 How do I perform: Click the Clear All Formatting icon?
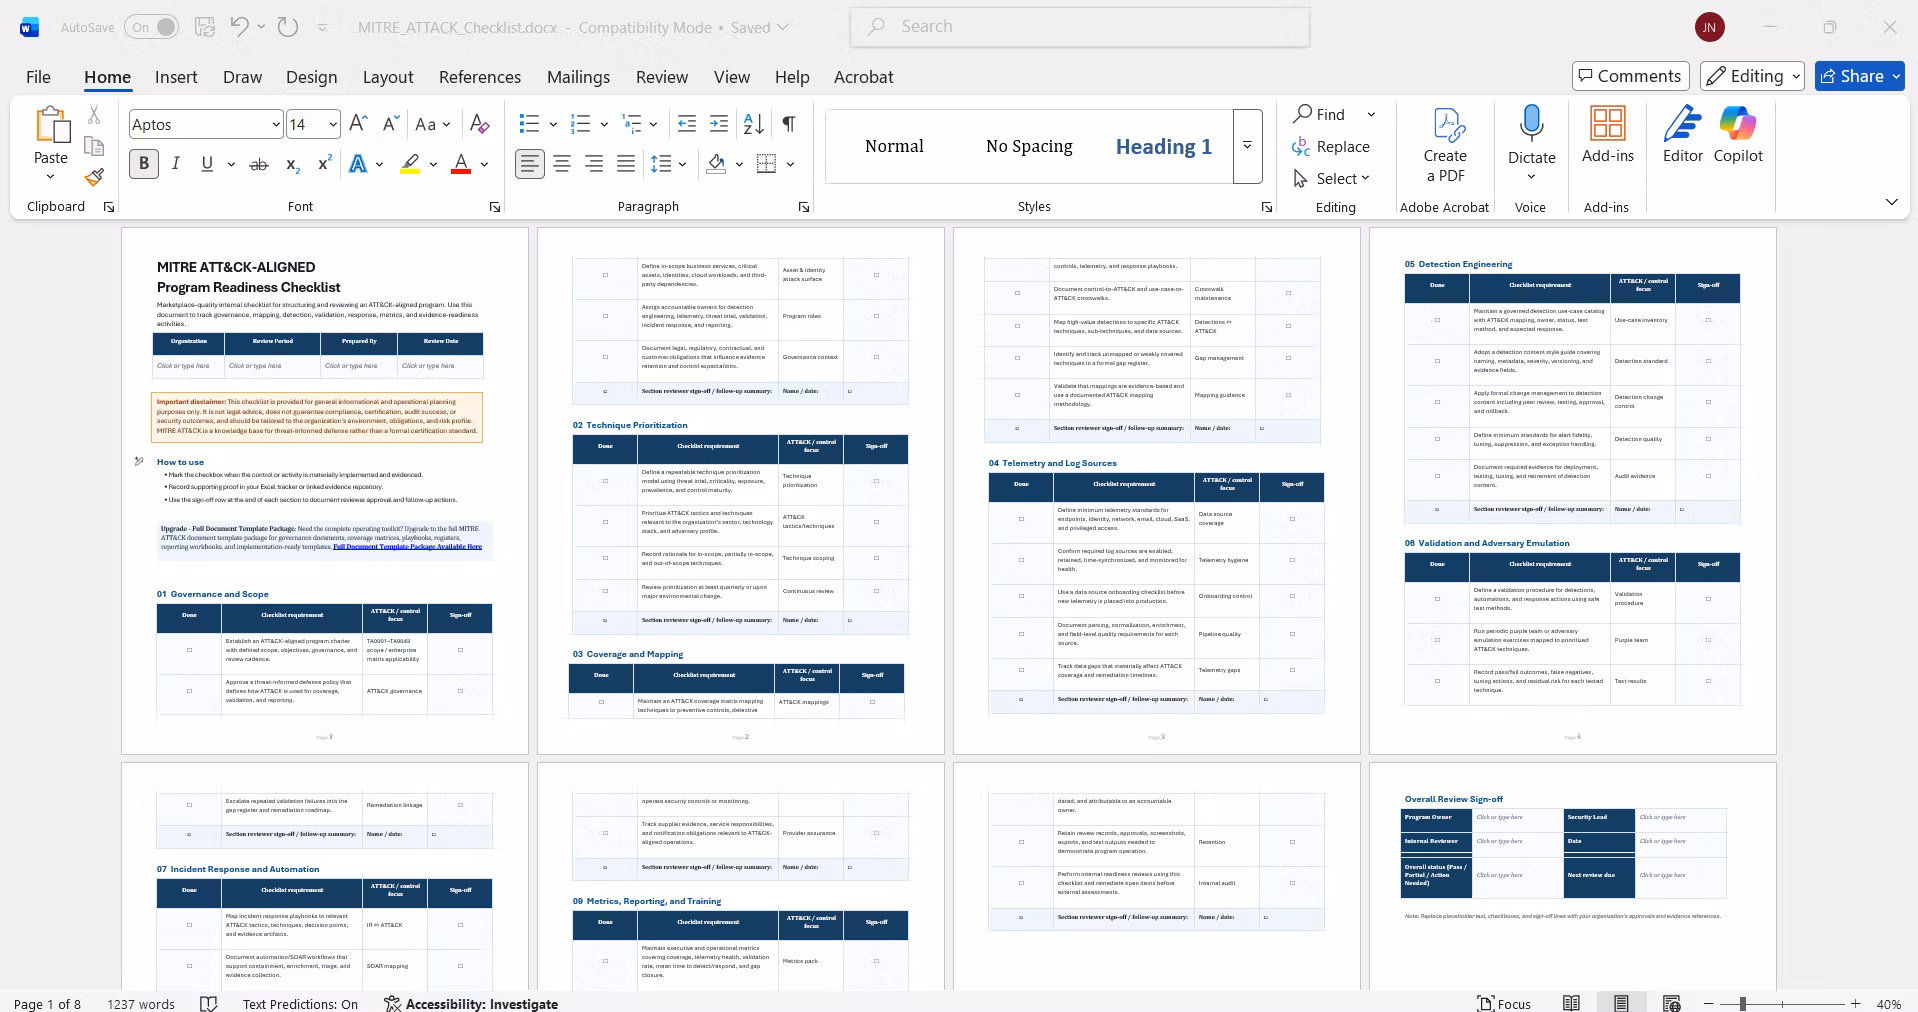tap(479, 124)
